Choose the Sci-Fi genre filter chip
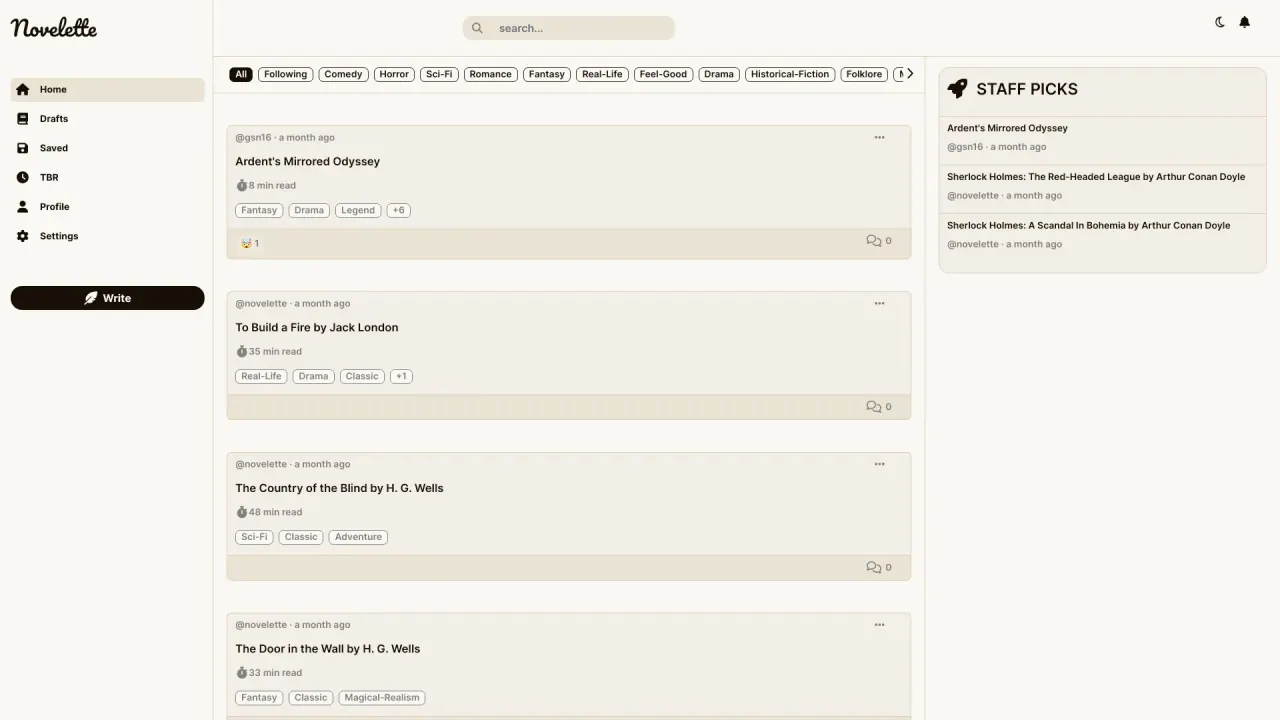The height and width of the screenshot is (720, 1280). pyautogui.click(x=439, y=74)
